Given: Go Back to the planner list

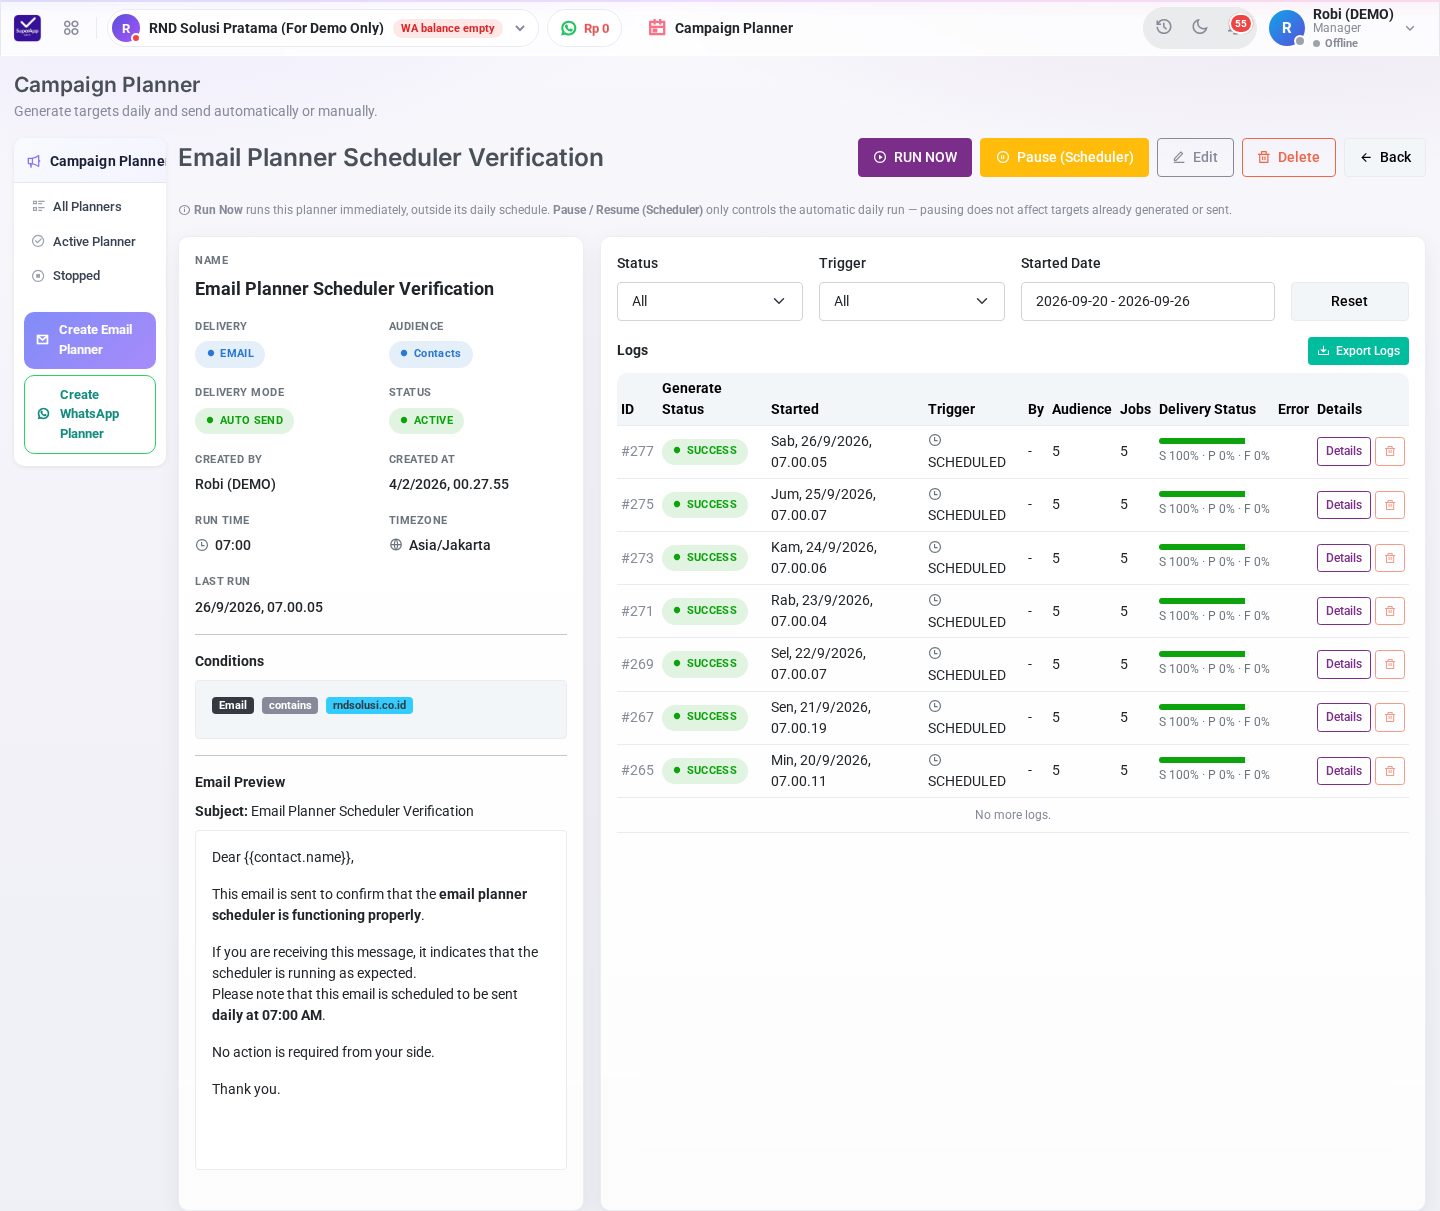Looking at the screenshot, I should pos(1385,157).
